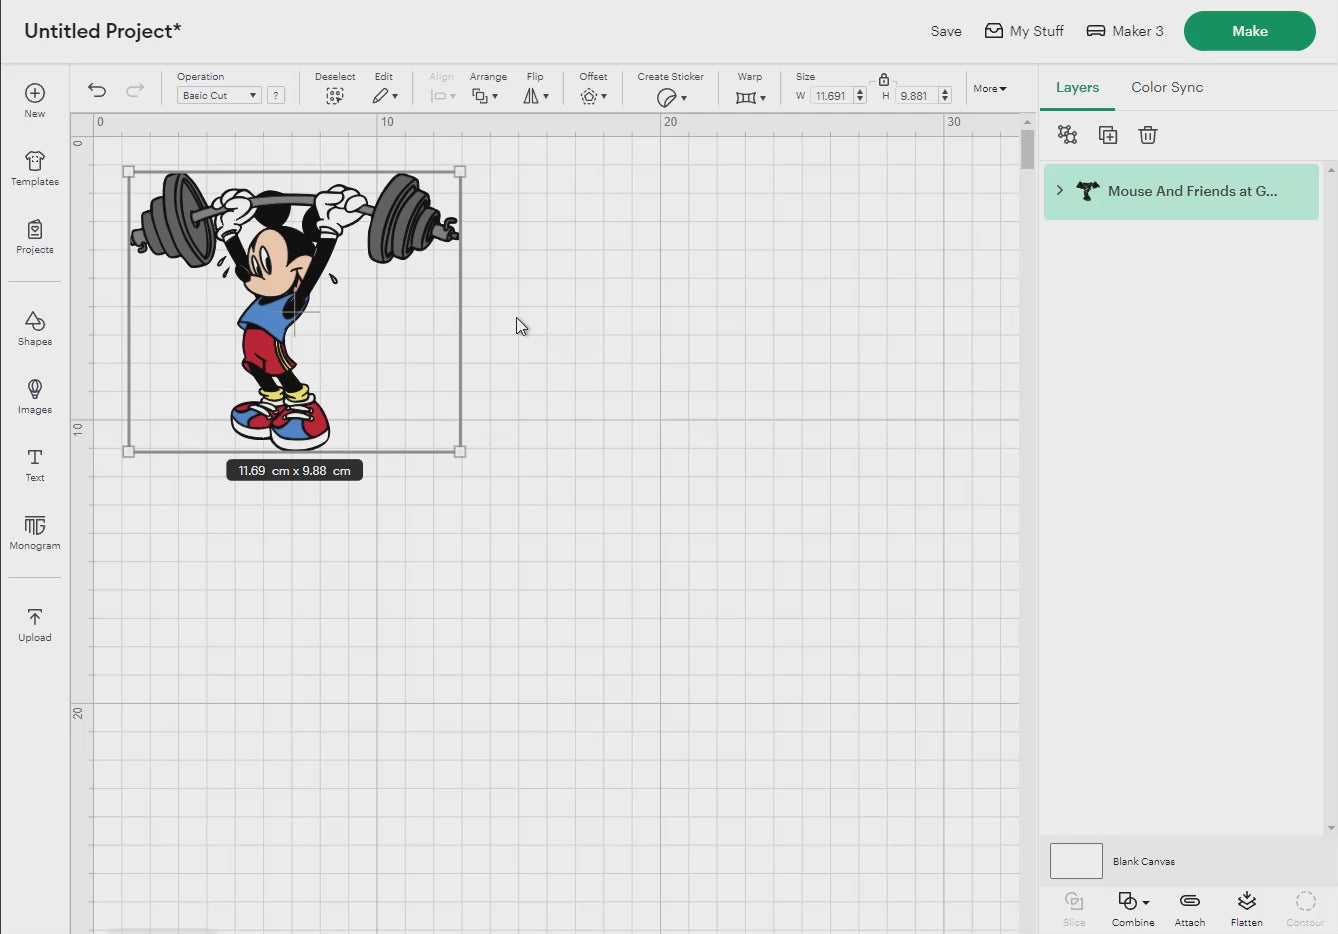Open the Arrange dropdown
The width and height of the screenshot is (1338, 934).
click(x=485, y=96)
